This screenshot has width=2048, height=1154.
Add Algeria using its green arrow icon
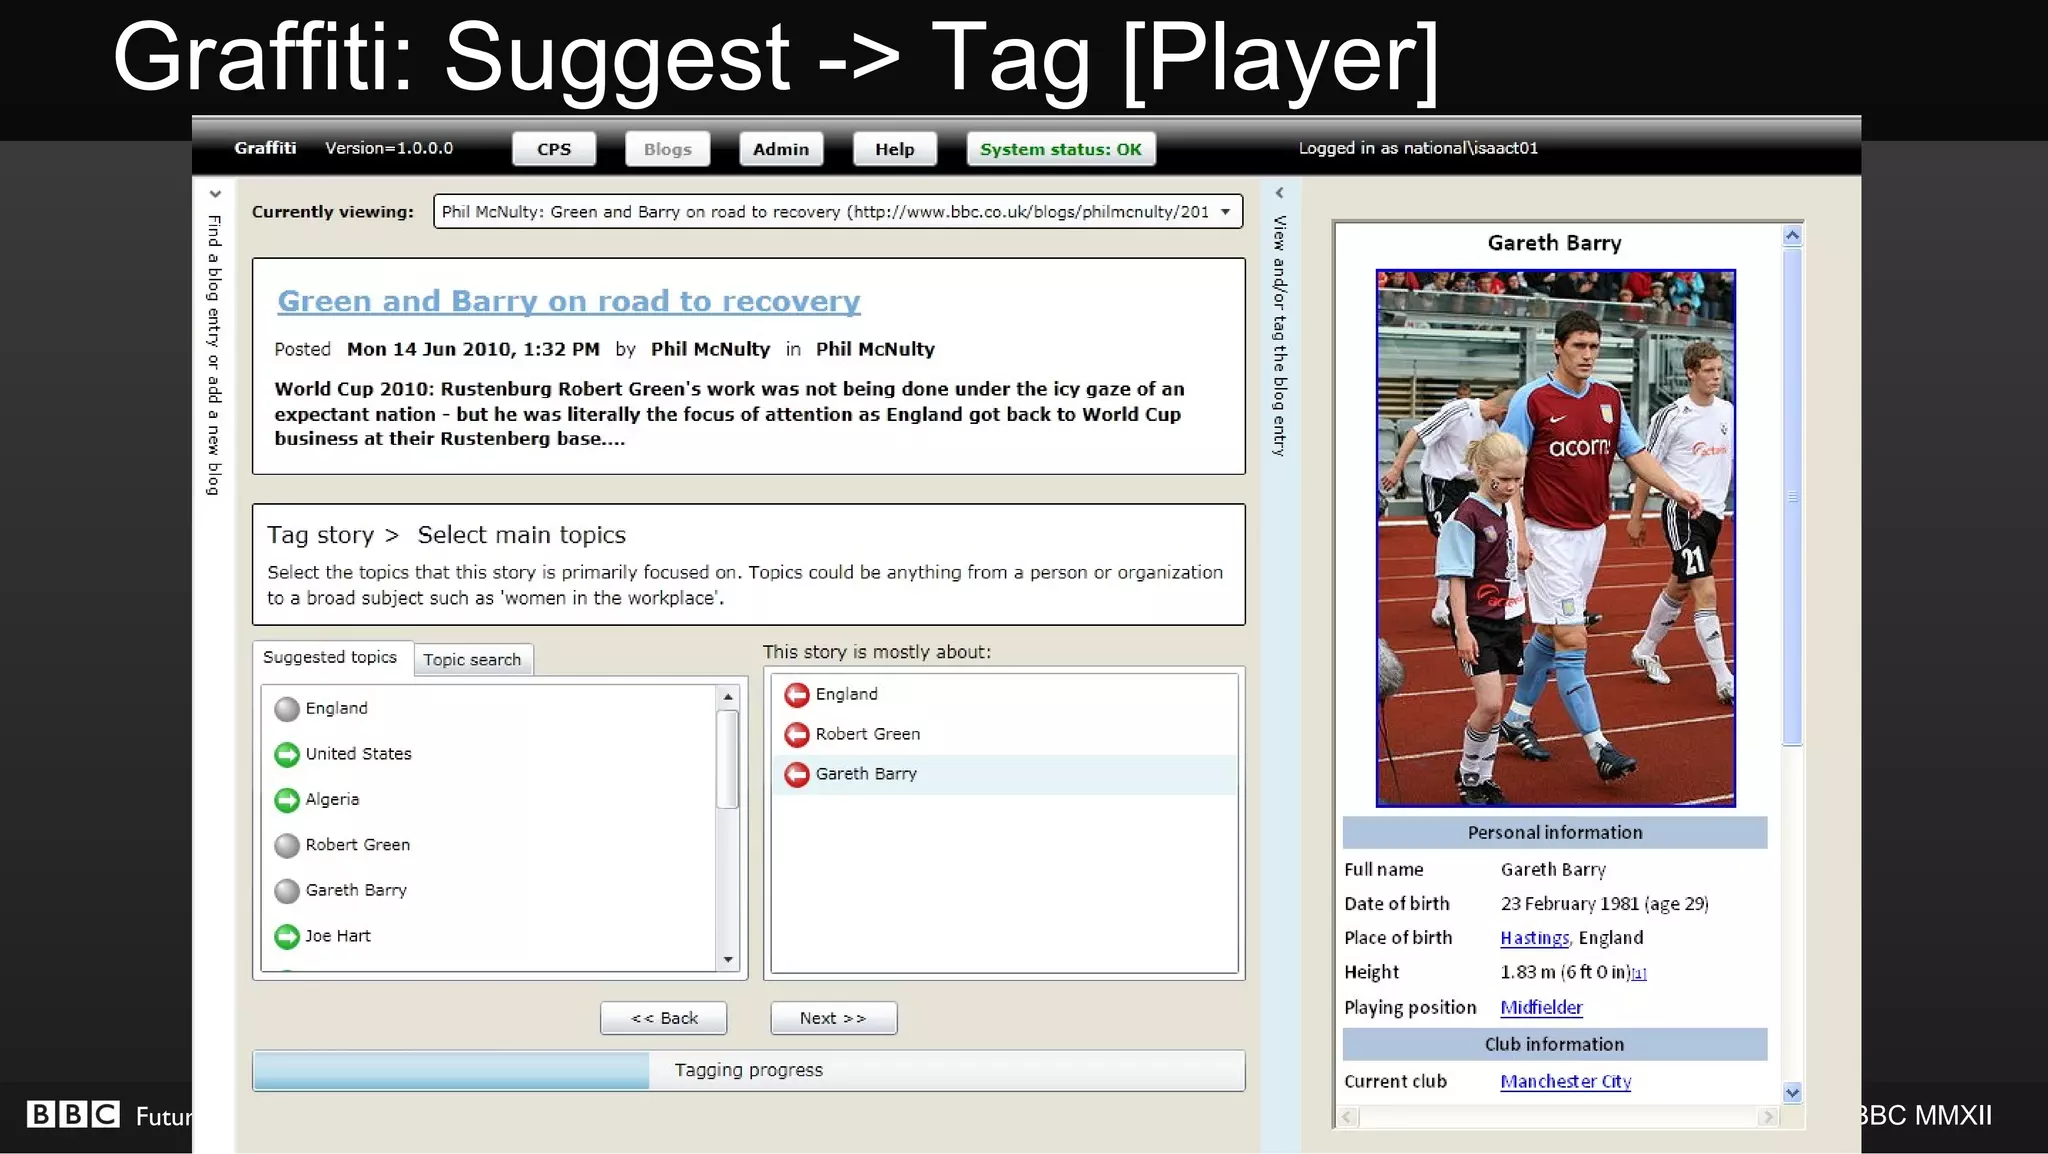pos(287,800)
